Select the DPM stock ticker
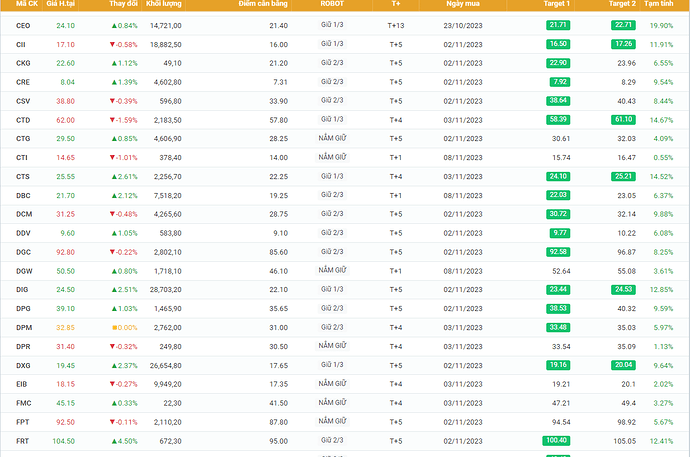 [x=24, y=327]
